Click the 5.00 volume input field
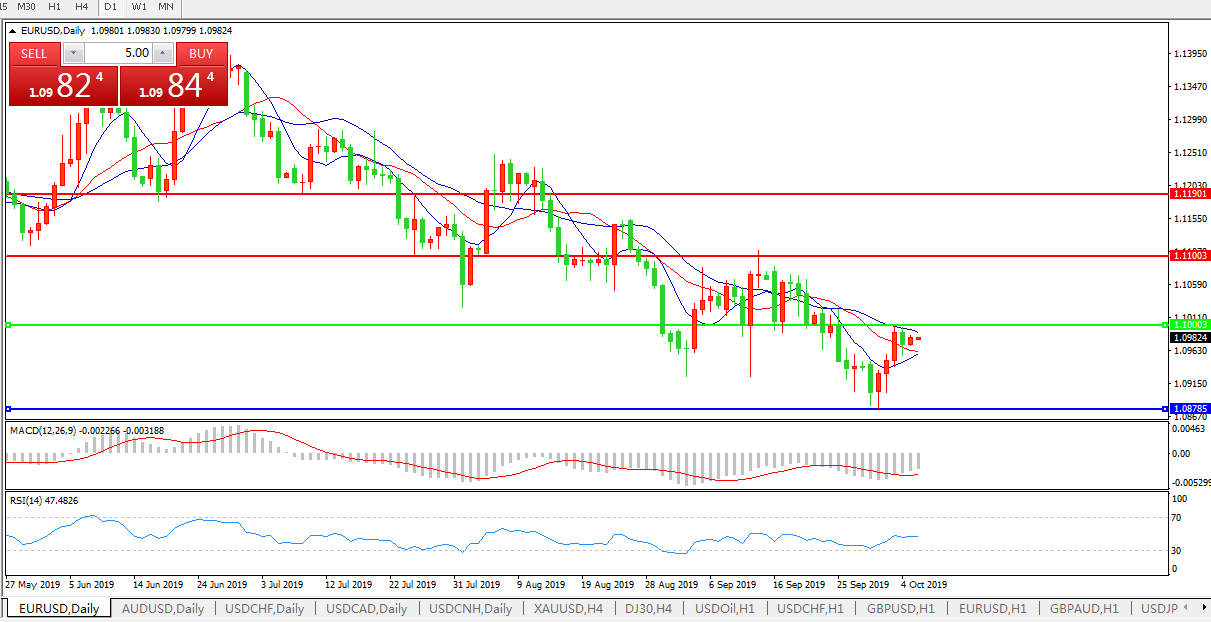This screenshot has height=622, width=1211. click(x=117, y=53)
